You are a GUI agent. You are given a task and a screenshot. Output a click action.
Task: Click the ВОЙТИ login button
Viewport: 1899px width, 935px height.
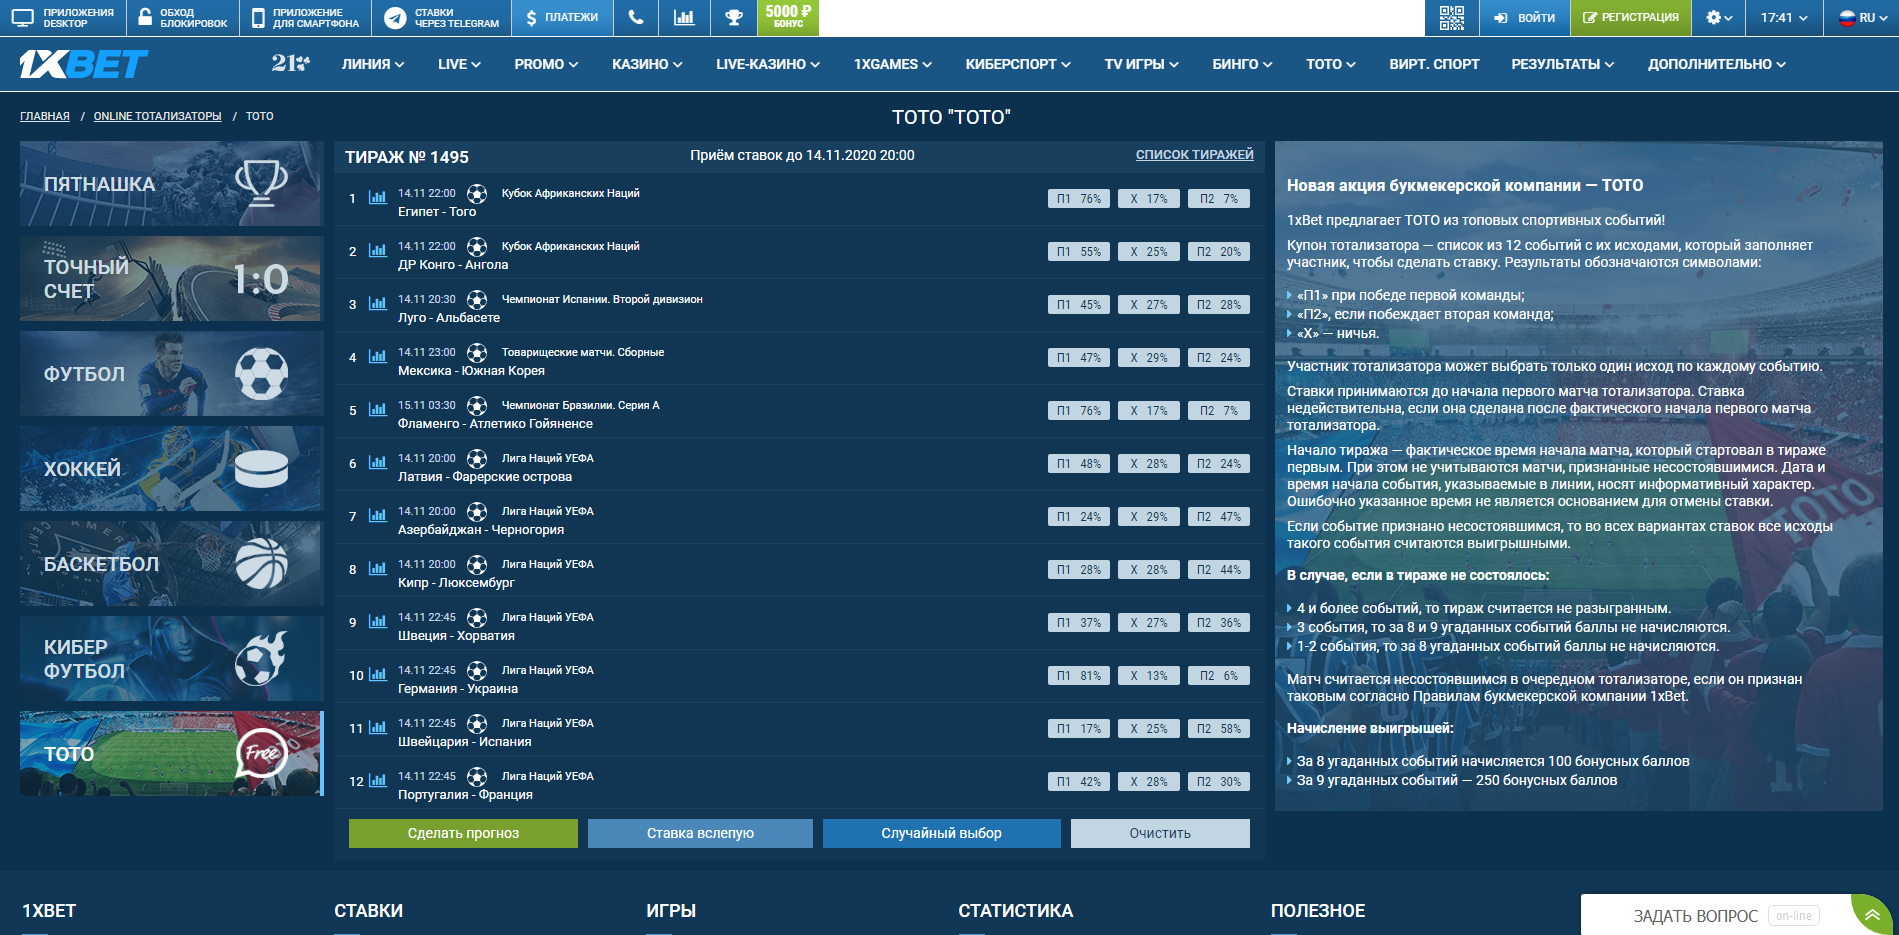1524,17
